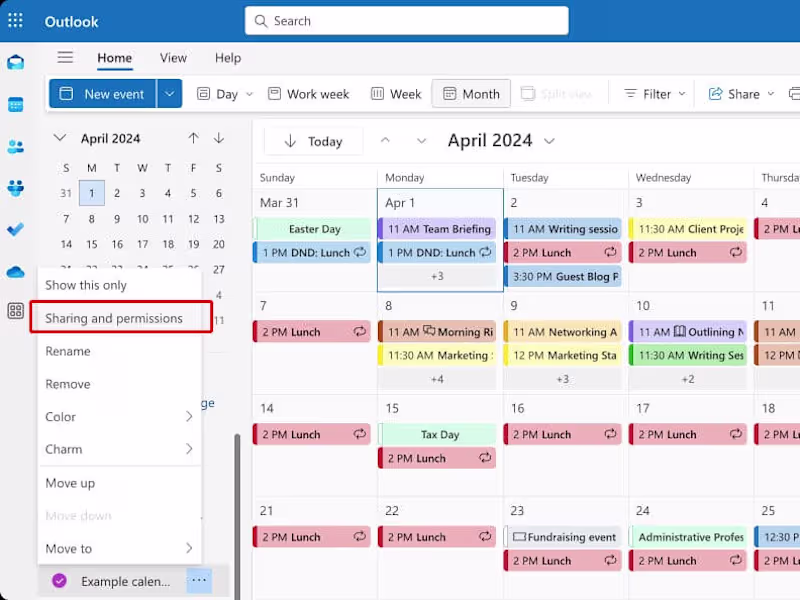
Task: Show +3 more events on Apr 1
Action: 438,277
